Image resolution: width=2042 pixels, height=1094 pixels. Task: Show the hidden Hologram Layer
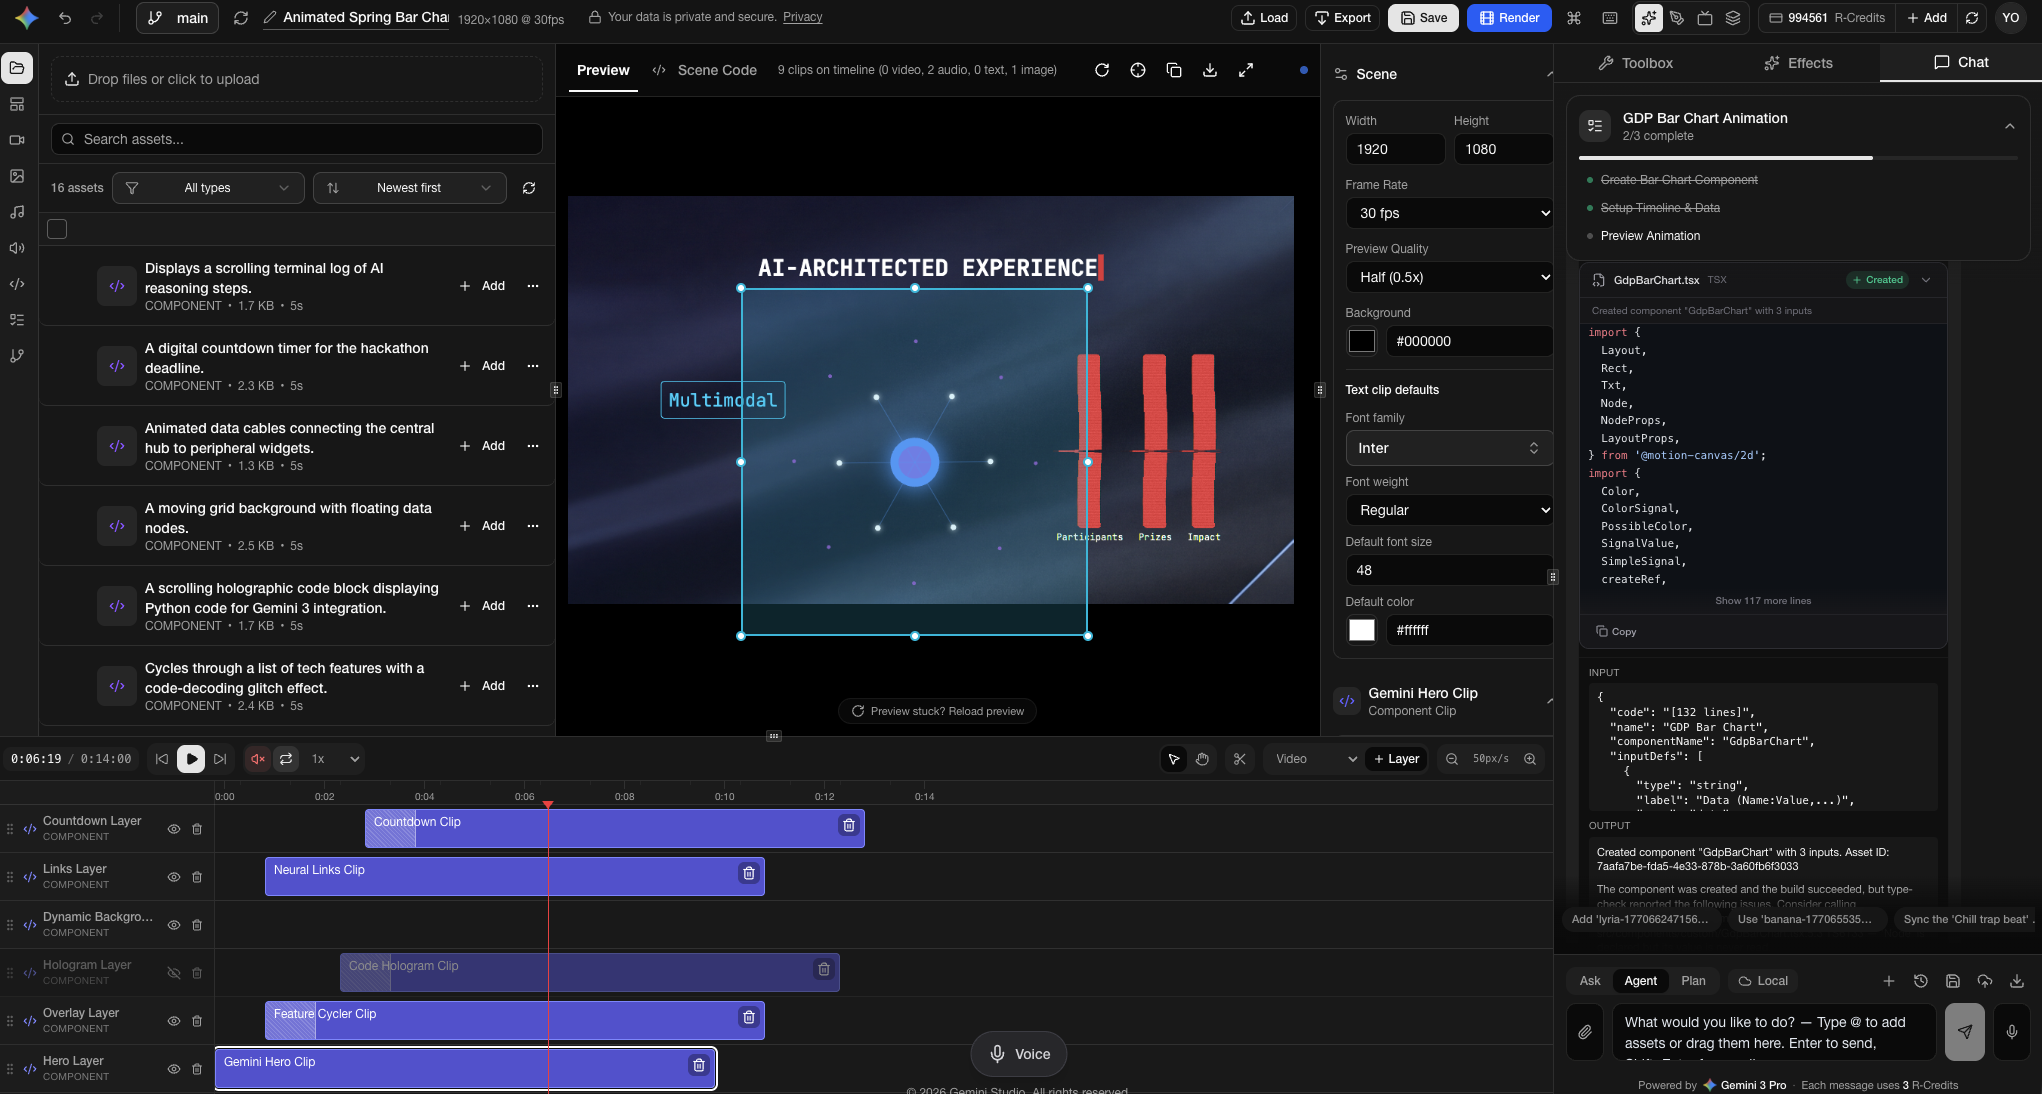pyautogui.click(x=174, y=973)
